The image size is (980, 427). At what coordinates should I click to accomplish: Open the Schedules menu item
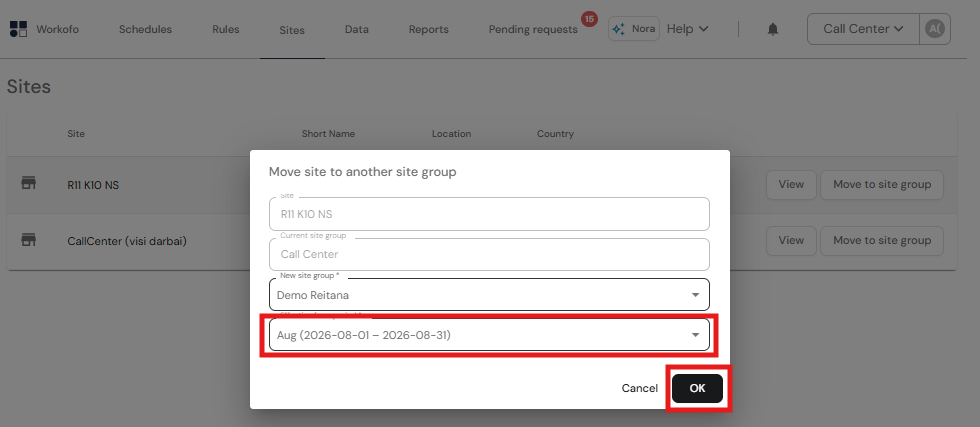pos(145,29)
